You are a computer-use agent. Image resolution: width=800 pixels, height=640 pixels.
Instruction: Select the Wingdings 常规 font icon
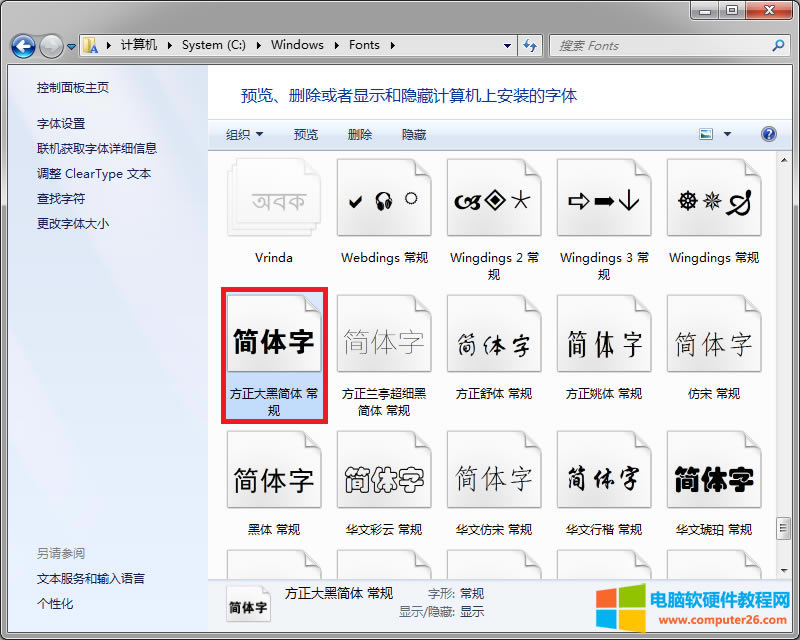[714, 198]
